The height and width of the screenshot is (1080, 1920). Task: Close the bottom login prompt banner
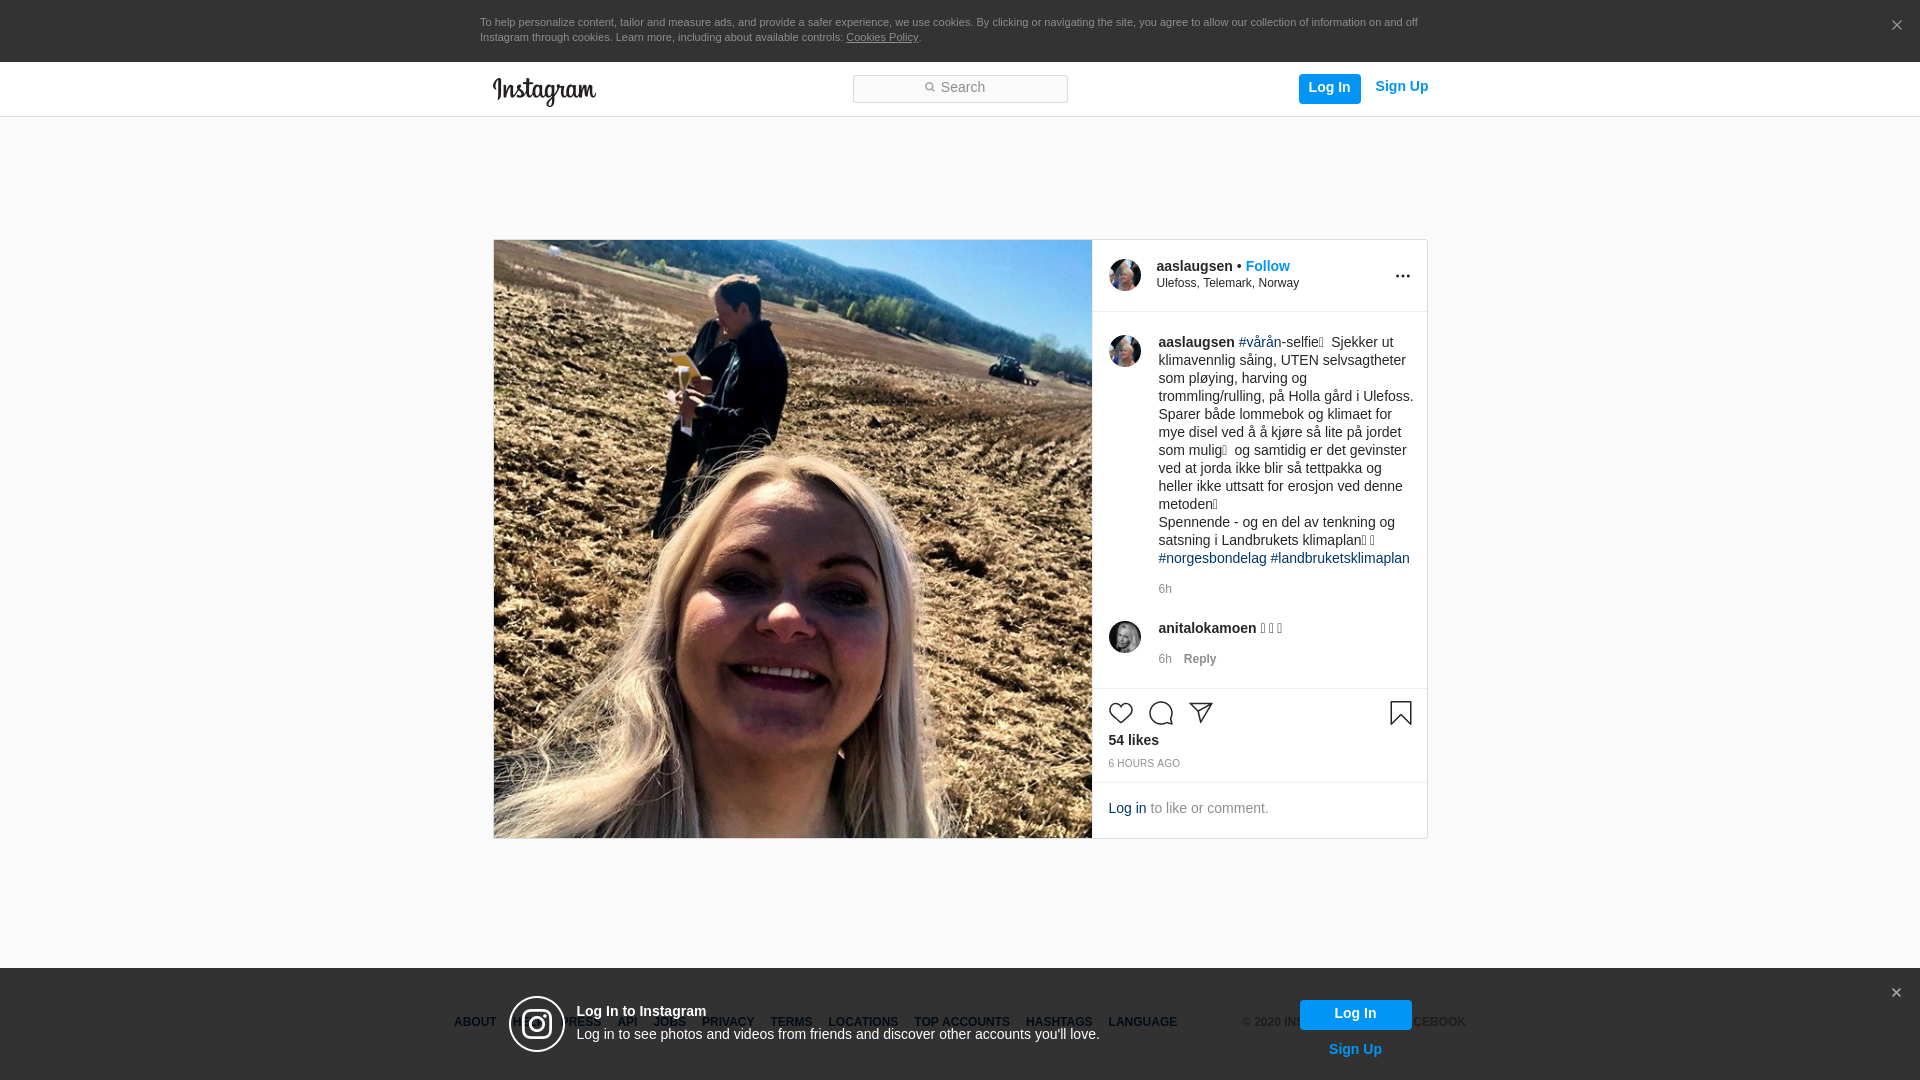(x=1896, y=993)
